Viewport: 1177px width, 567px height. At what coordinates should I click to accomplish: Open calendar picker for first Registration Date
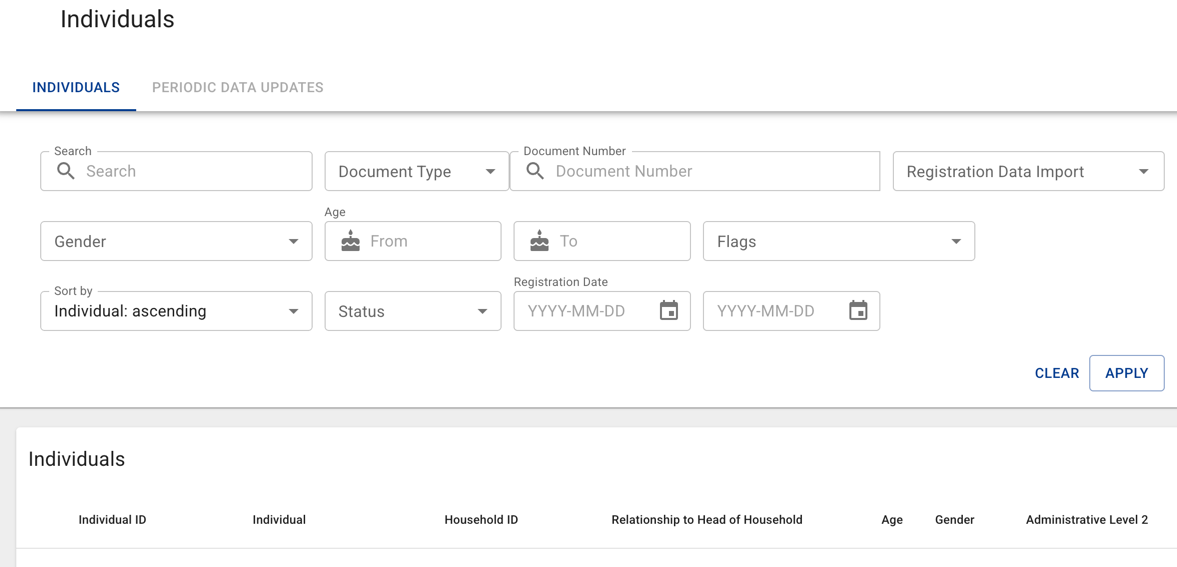pos(669,311)
